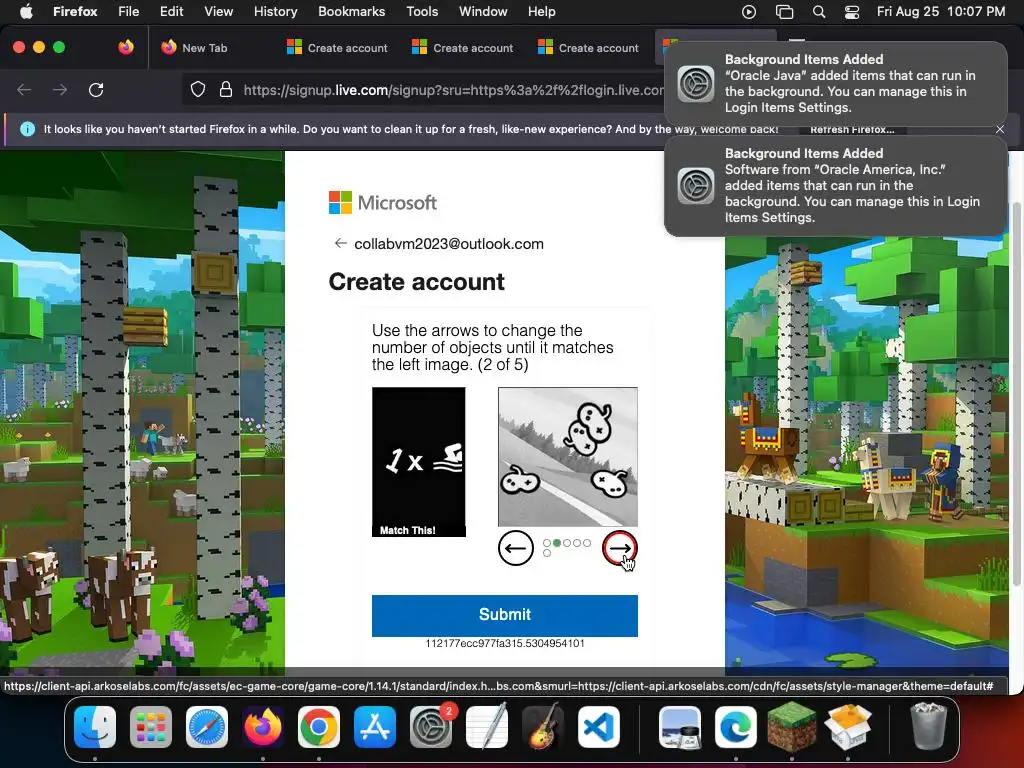The width and height of the screenshot is (1024, 768).
Task: Click the Microsoft logo
Action: click(383, 202)
